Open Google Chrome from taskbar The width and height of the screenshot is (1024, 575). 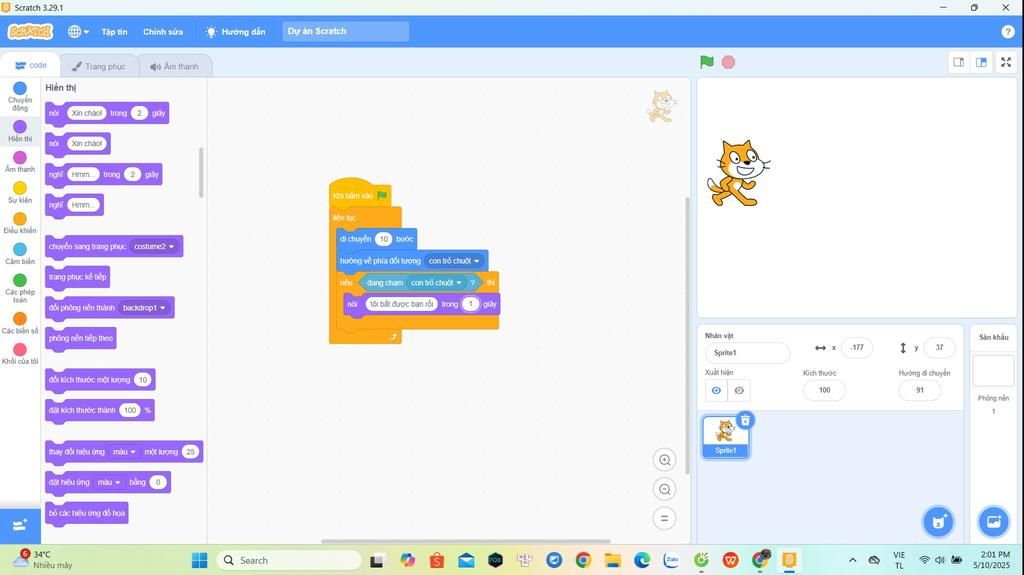583,560
